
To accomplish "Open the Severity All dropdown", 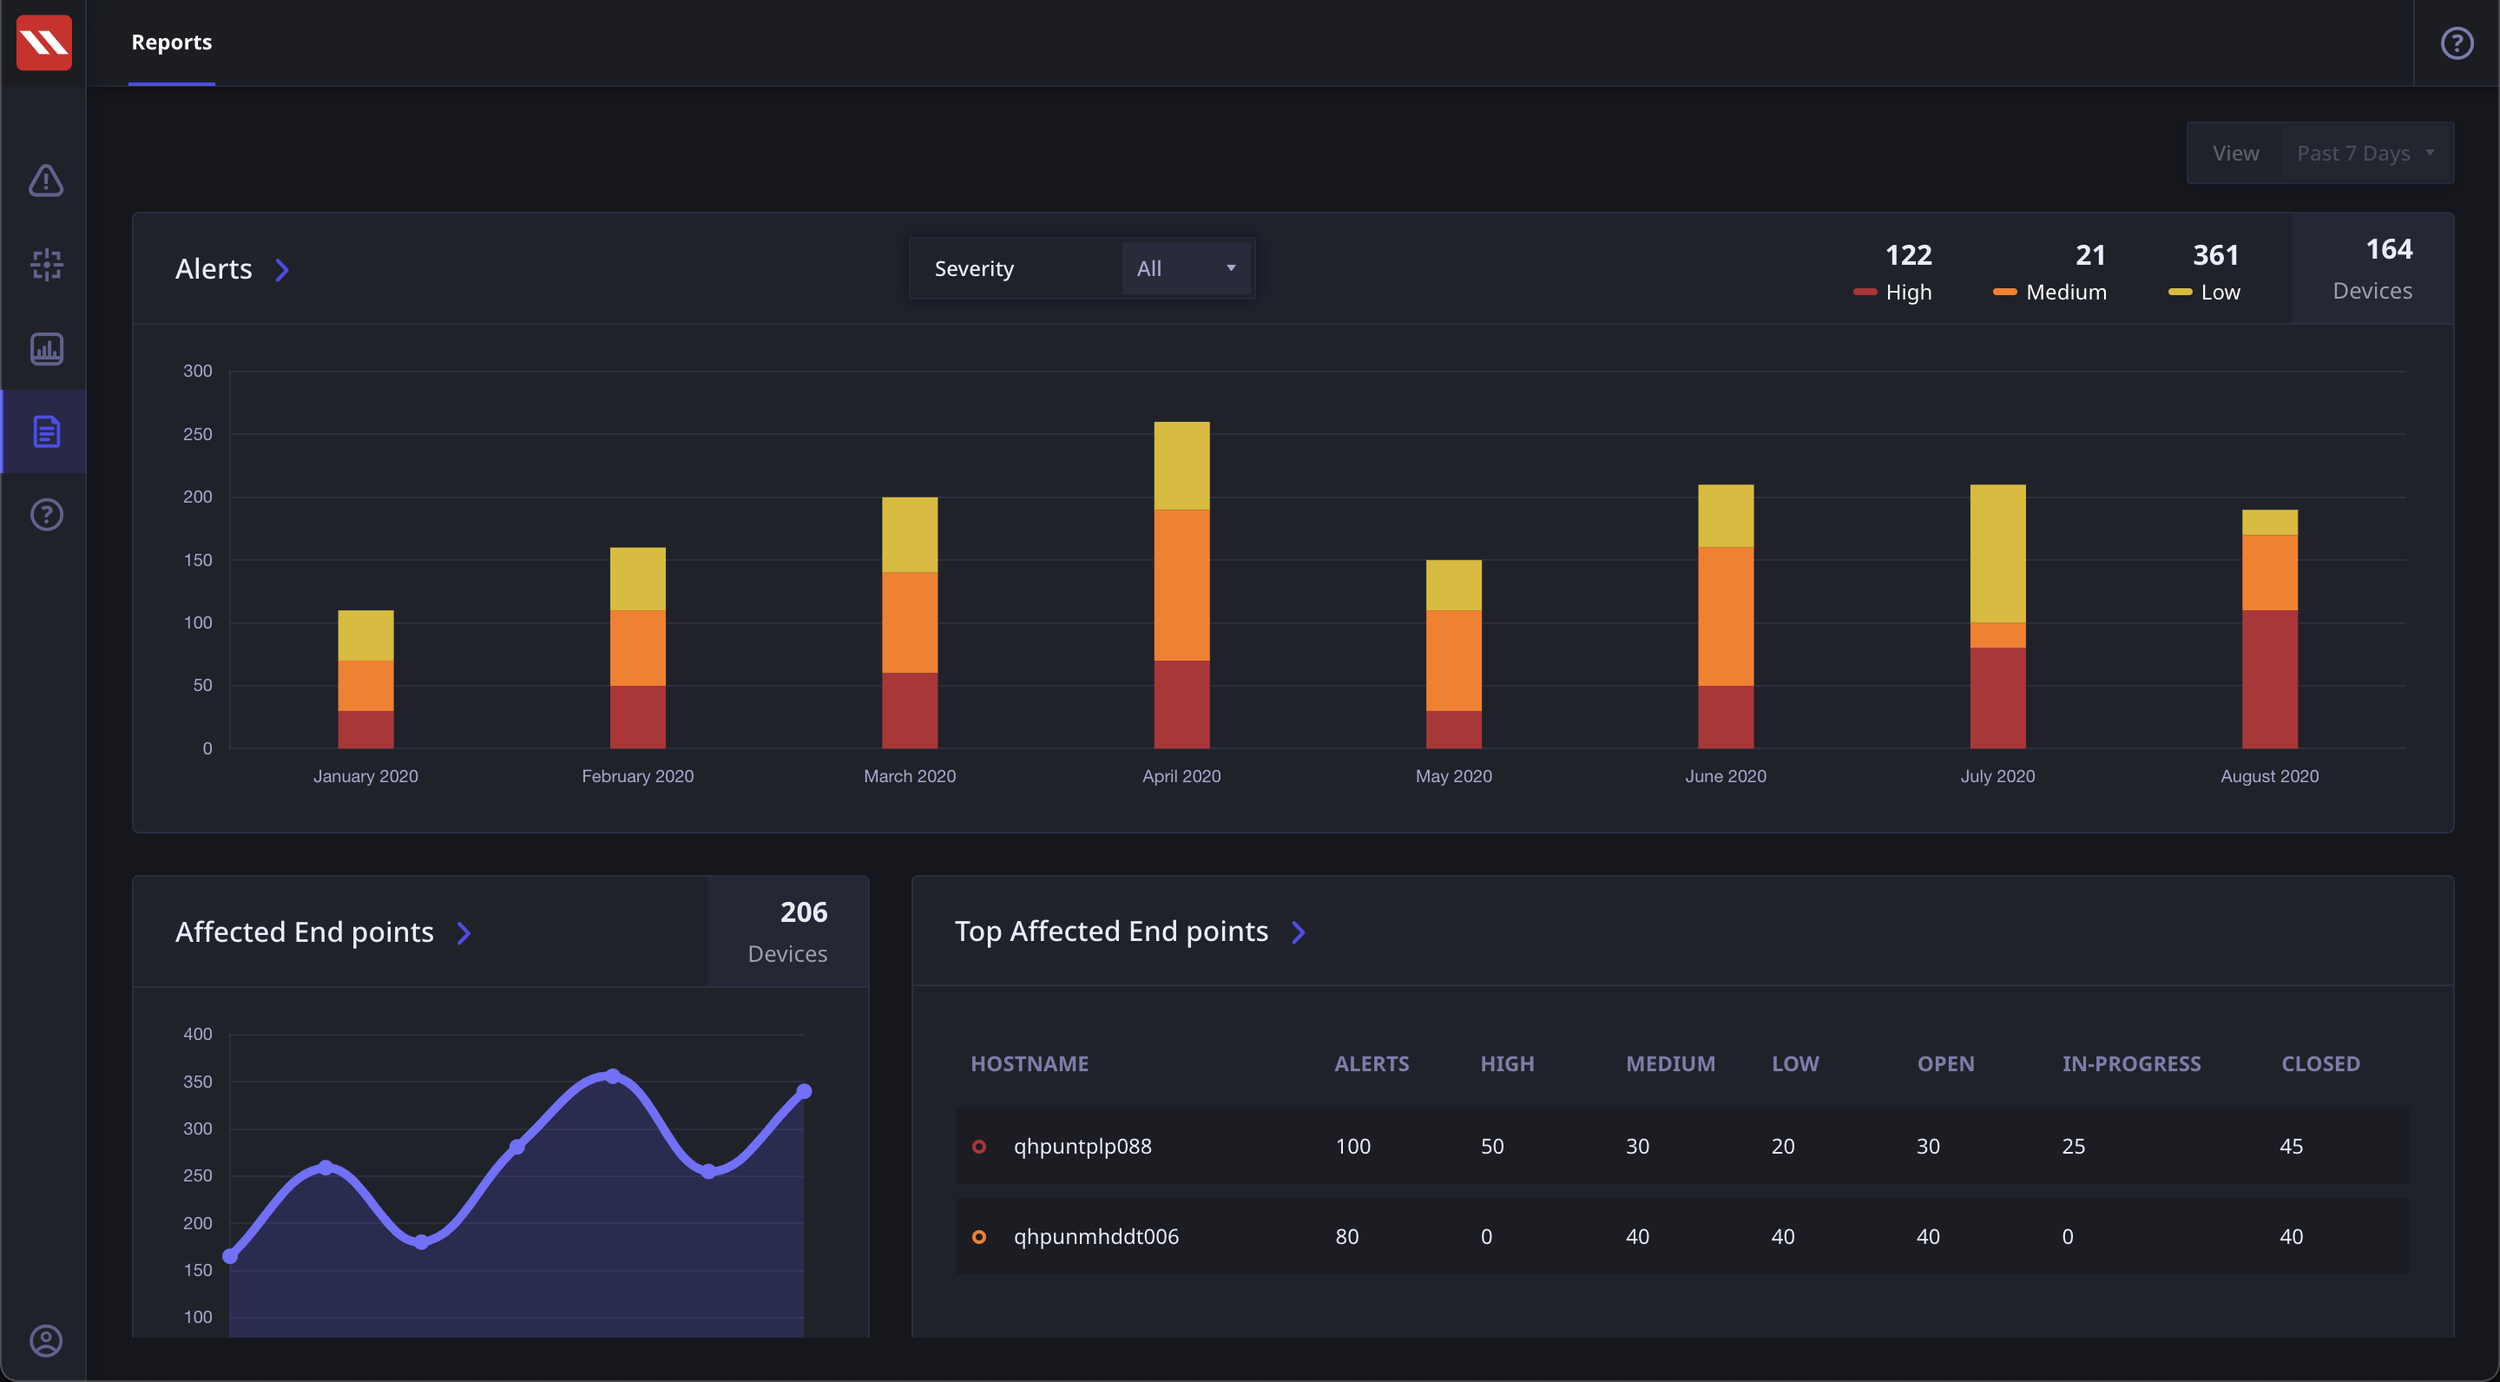I will coord(1186,268).
